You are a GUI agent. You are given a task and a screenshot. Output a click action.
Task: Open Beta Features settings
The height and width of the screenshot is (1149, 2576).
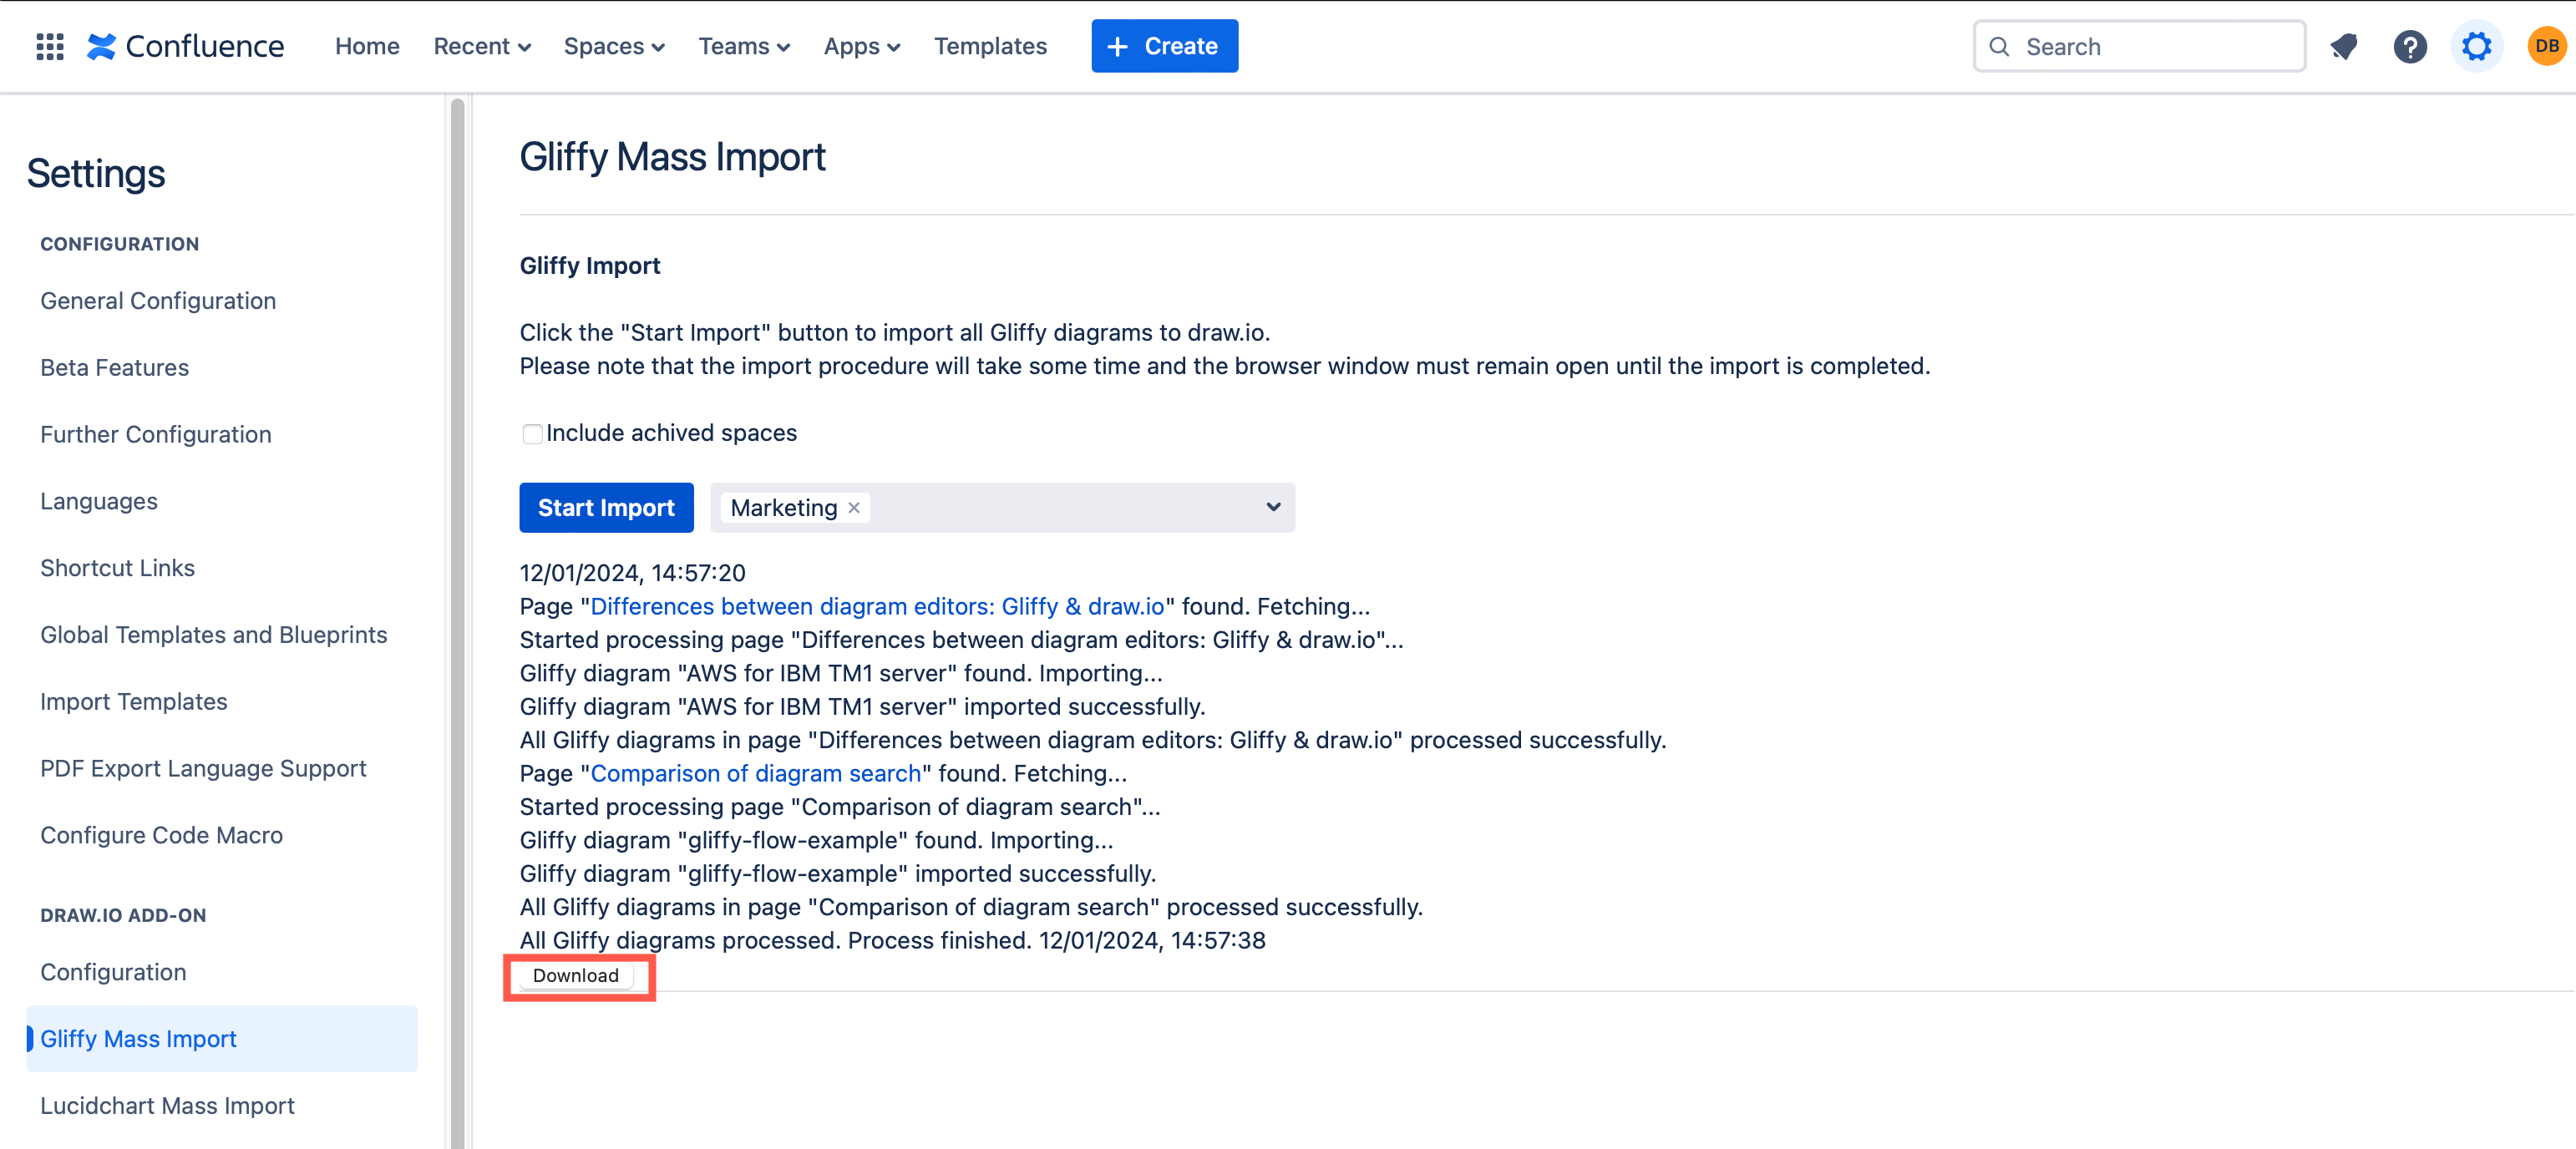pyautogui.click(x=114, y=368)
